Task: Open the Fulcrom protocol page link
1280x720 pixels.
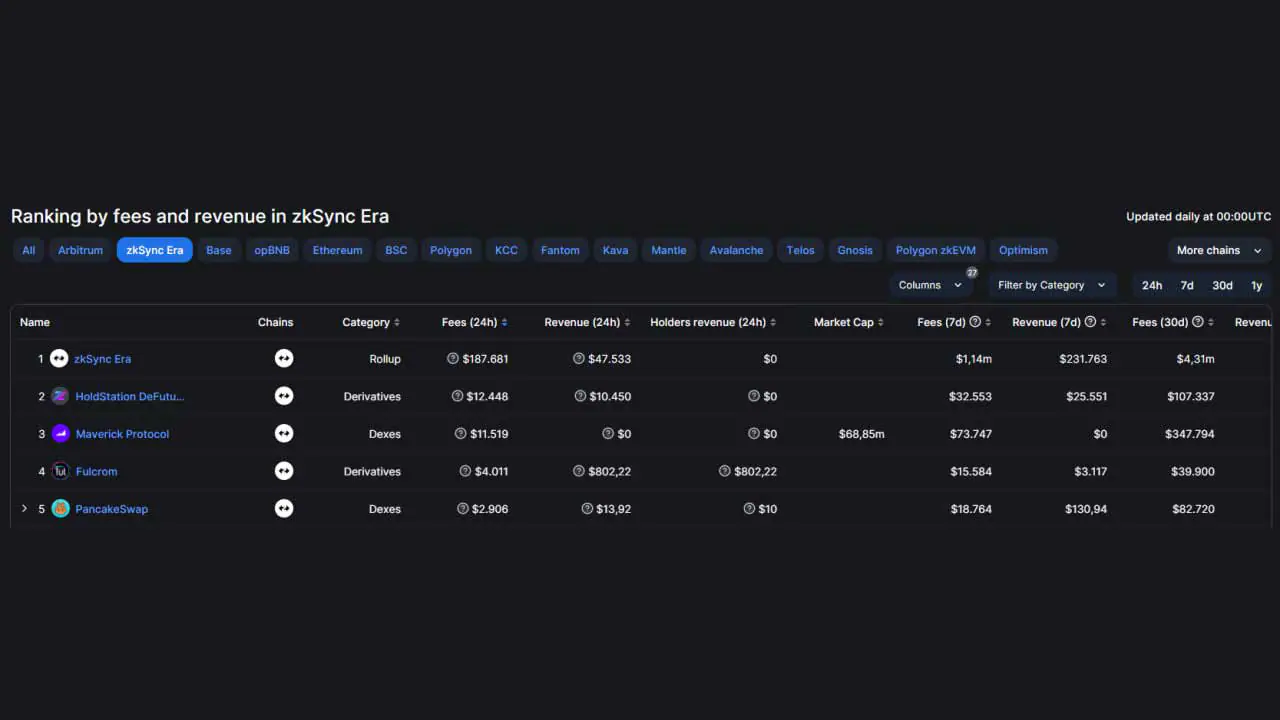Action: pyautogui.click(x=96, y=471)
